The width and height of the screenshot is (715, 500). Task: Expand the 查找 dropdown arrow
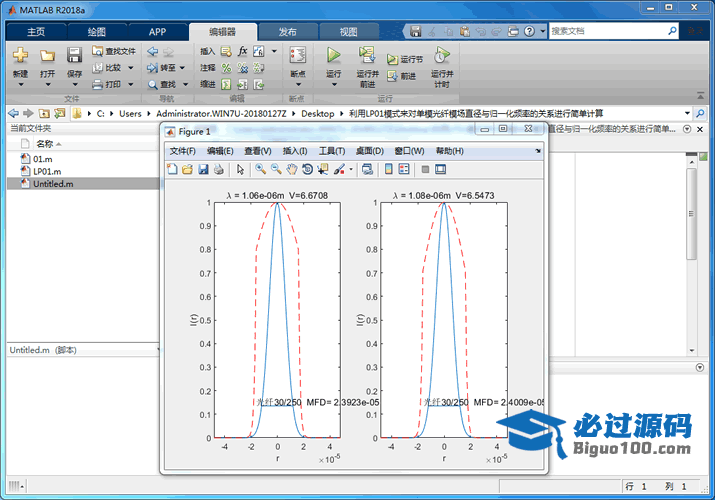[x=186, y=84]
